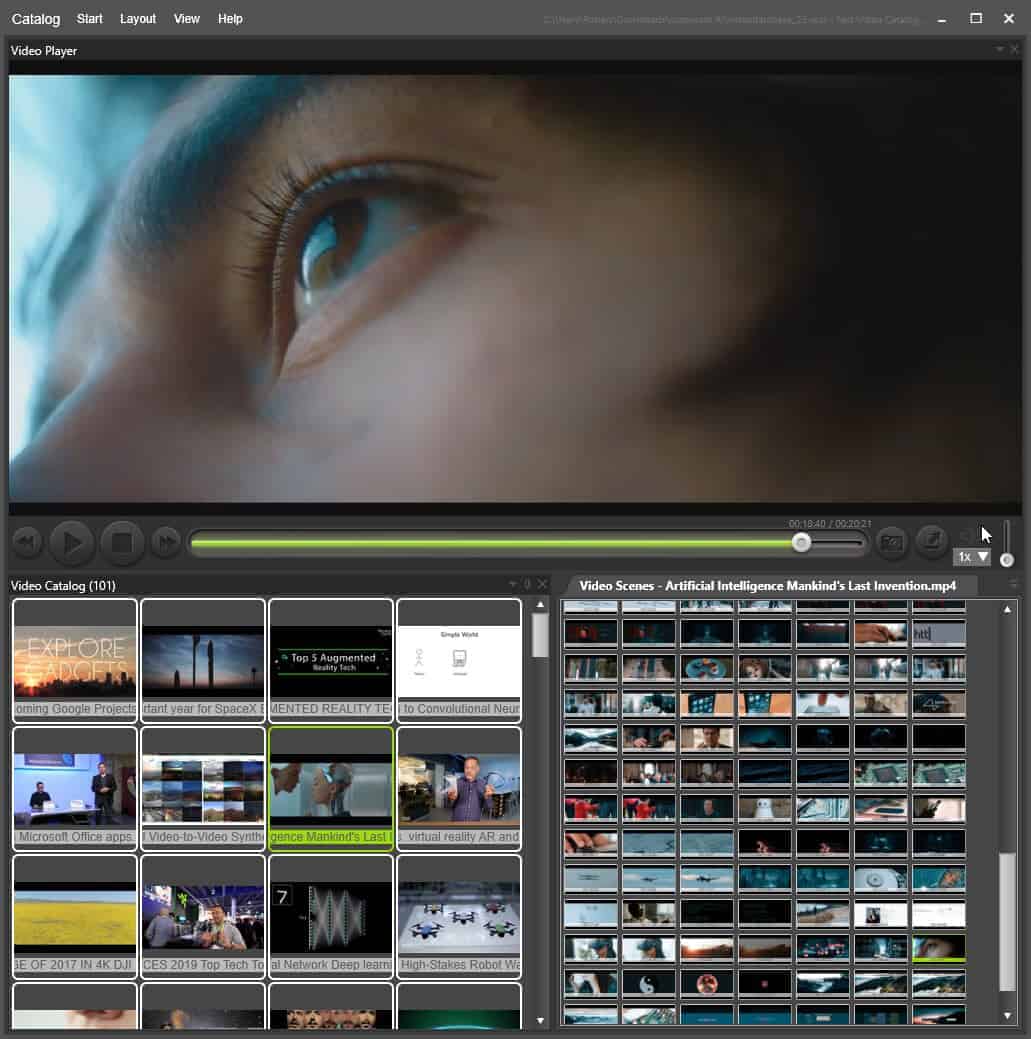1031x1039 pixels.
Task: Click the fullscreen/external view icon
Action: pyautogui.click(x=932, y=541)
